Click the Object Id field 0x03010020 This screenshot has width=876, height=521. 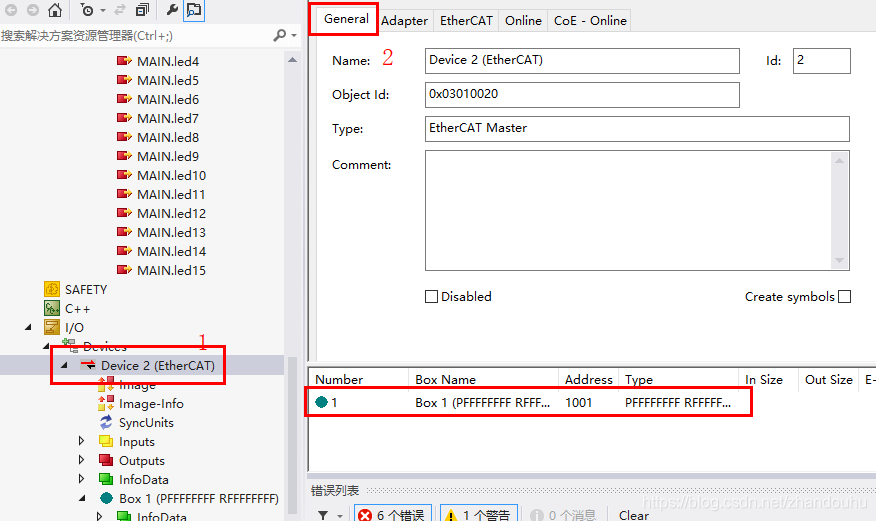click(x=582, y=94)
